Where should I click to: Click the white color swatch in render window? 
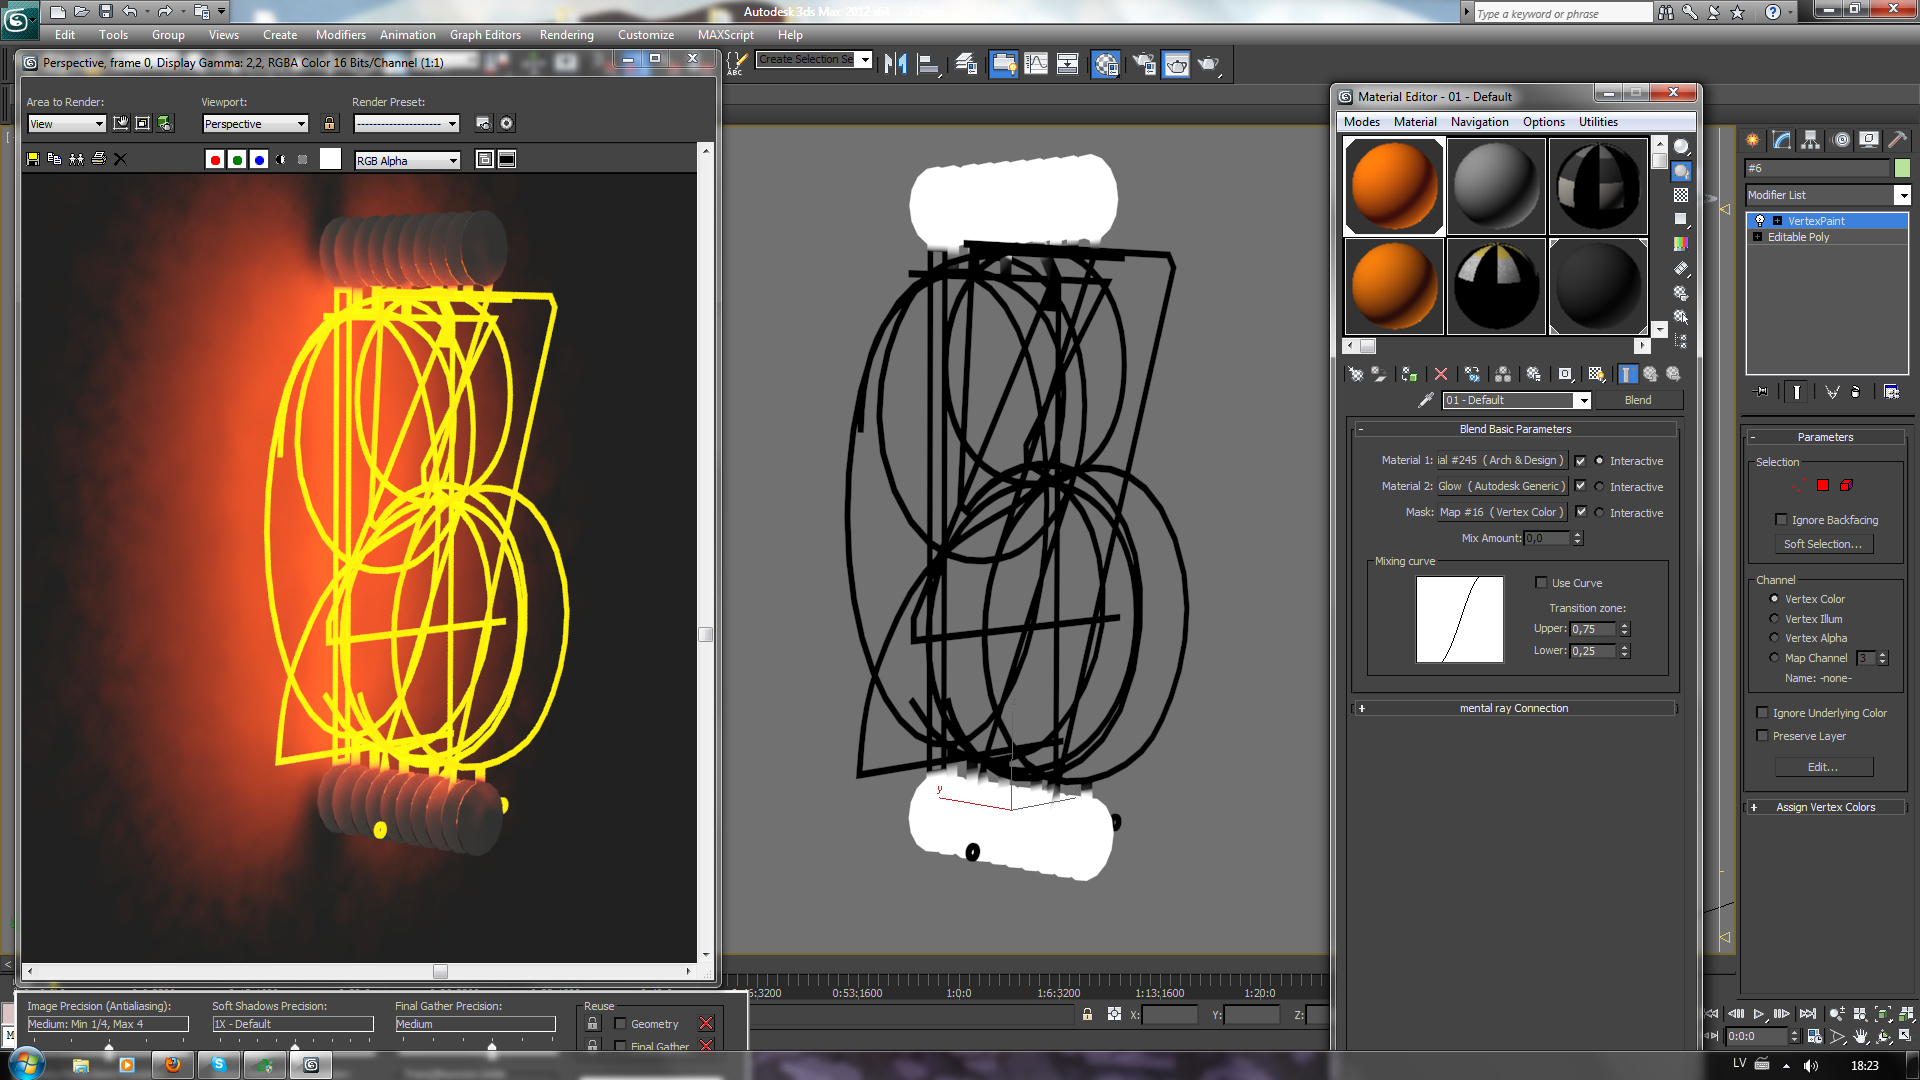[x=330, y=160]
